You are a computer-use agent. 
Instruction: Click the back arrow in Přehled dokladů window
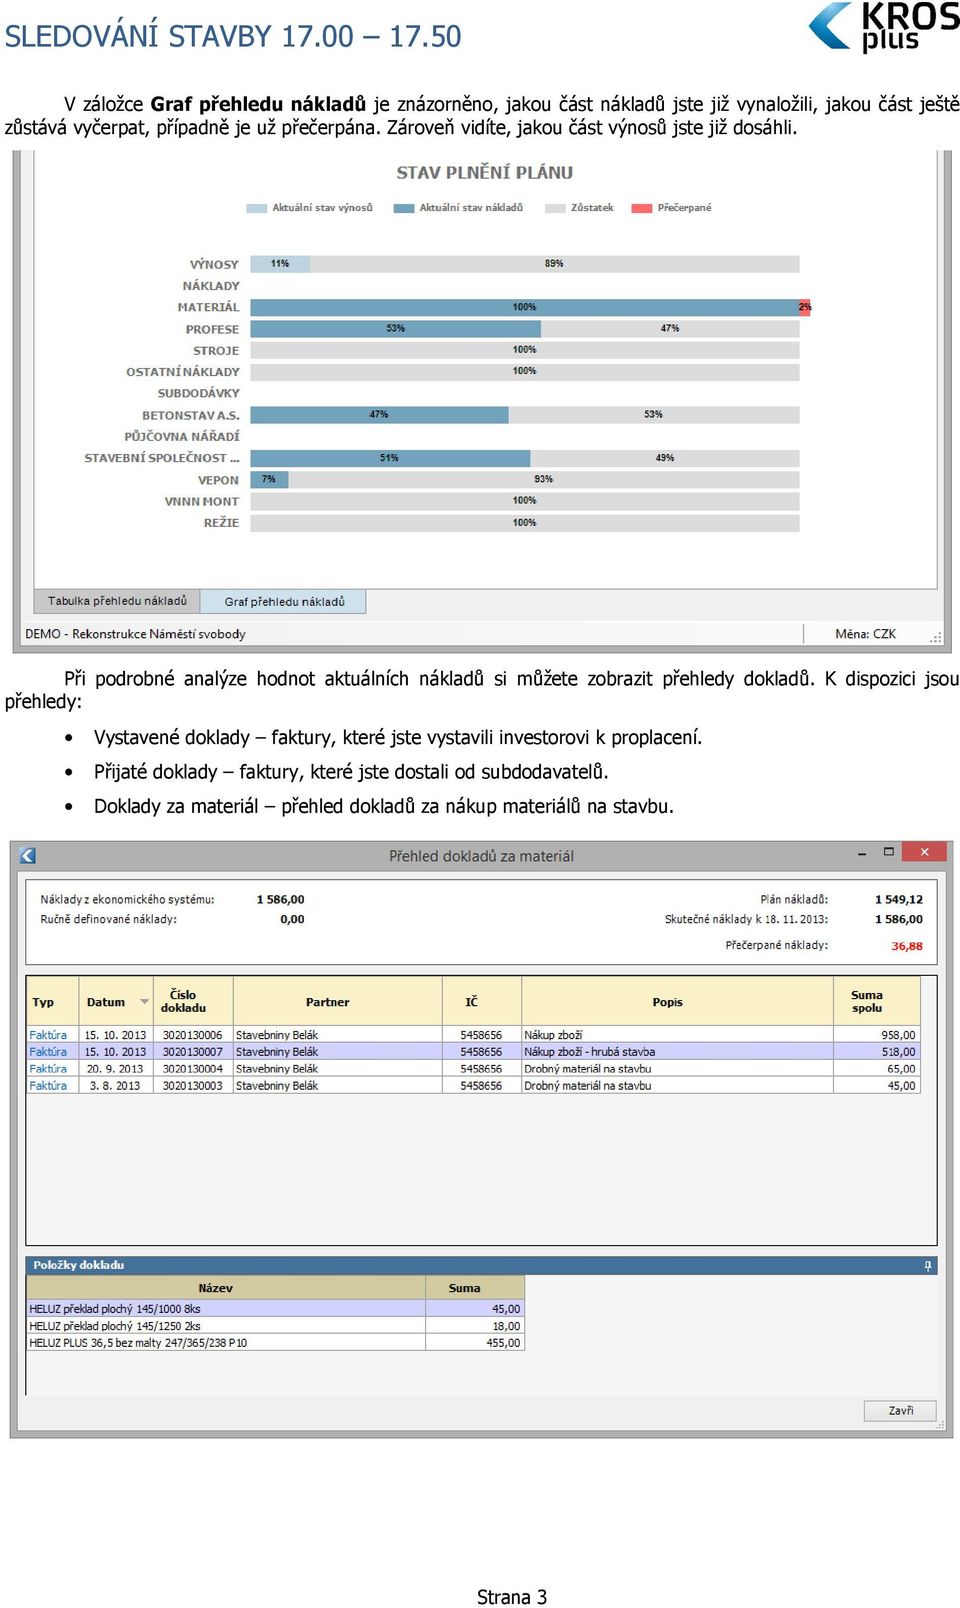[27, 855]
